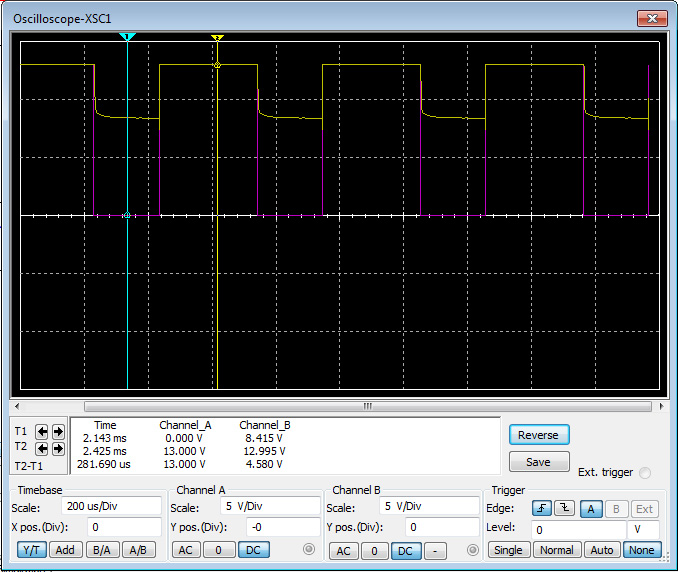Select falling edge trigger icon
Screen dimensions: 678x572
tap(563, 508)
